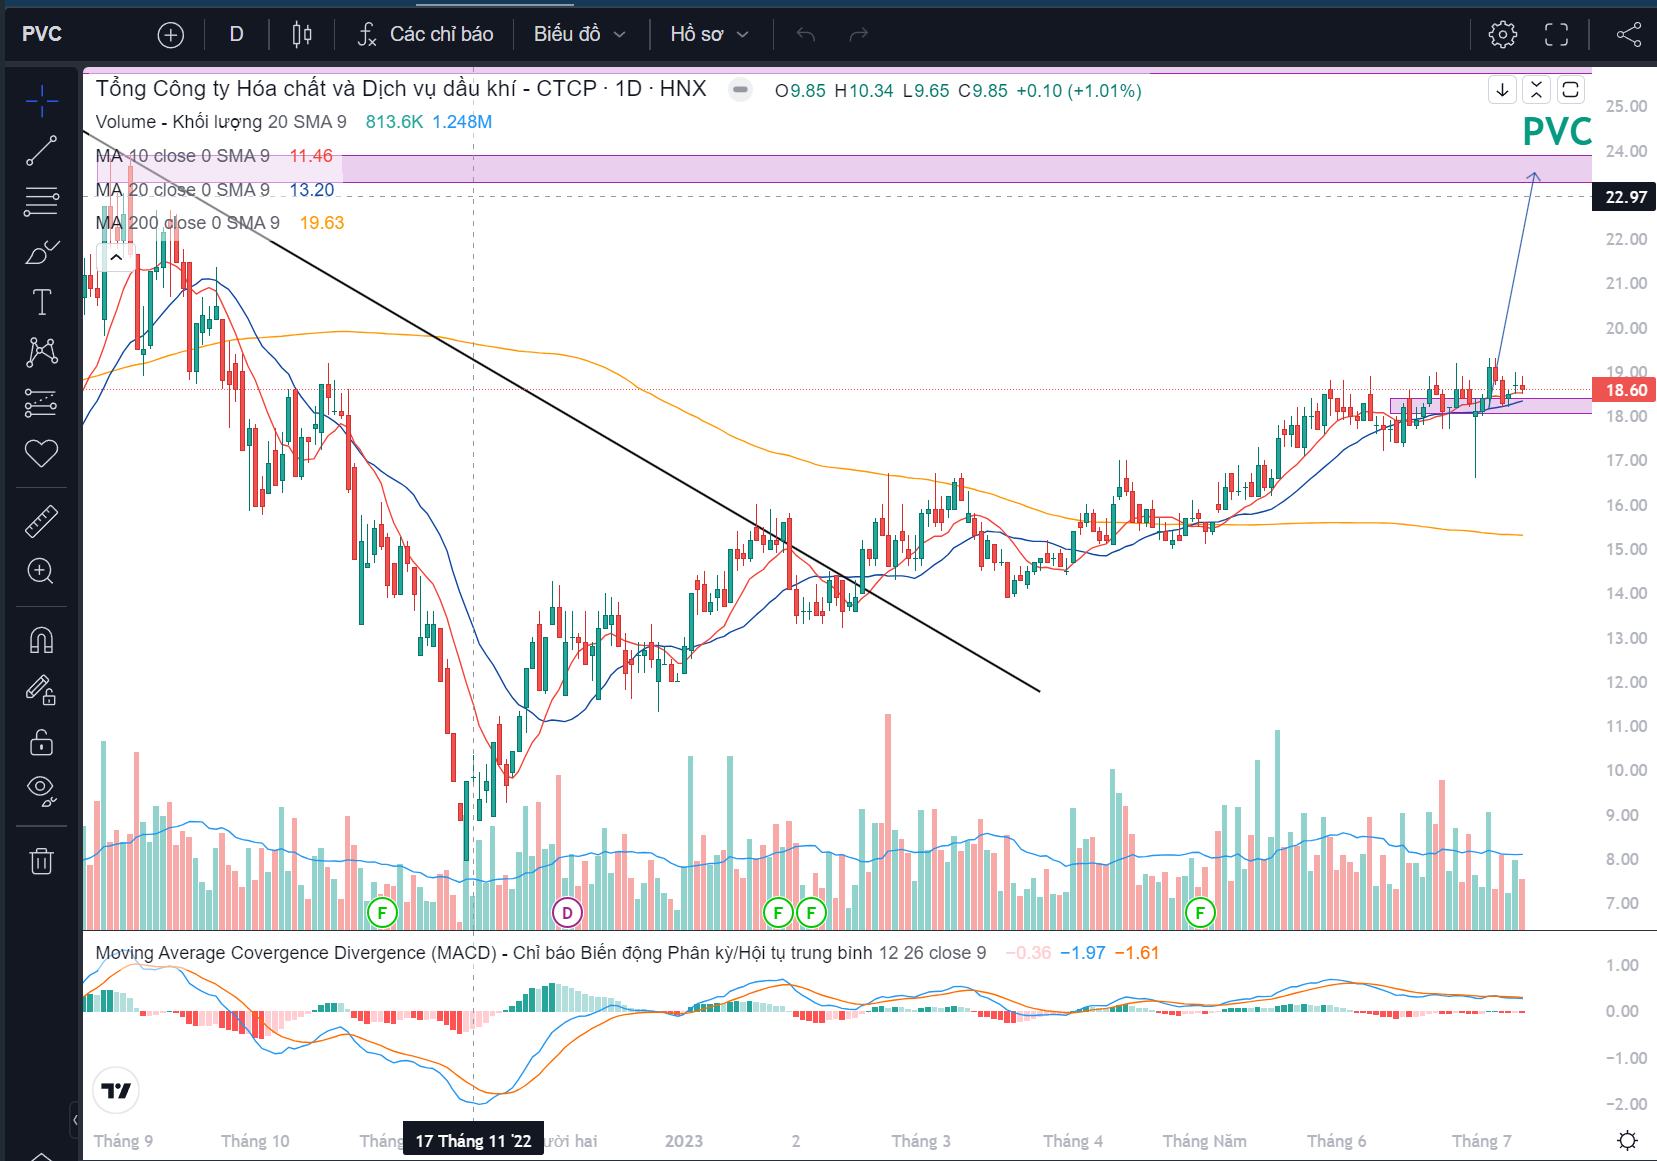1657x1161 pixels.
Task: Delete all drawings with trash icon
Action: (41, 860)
